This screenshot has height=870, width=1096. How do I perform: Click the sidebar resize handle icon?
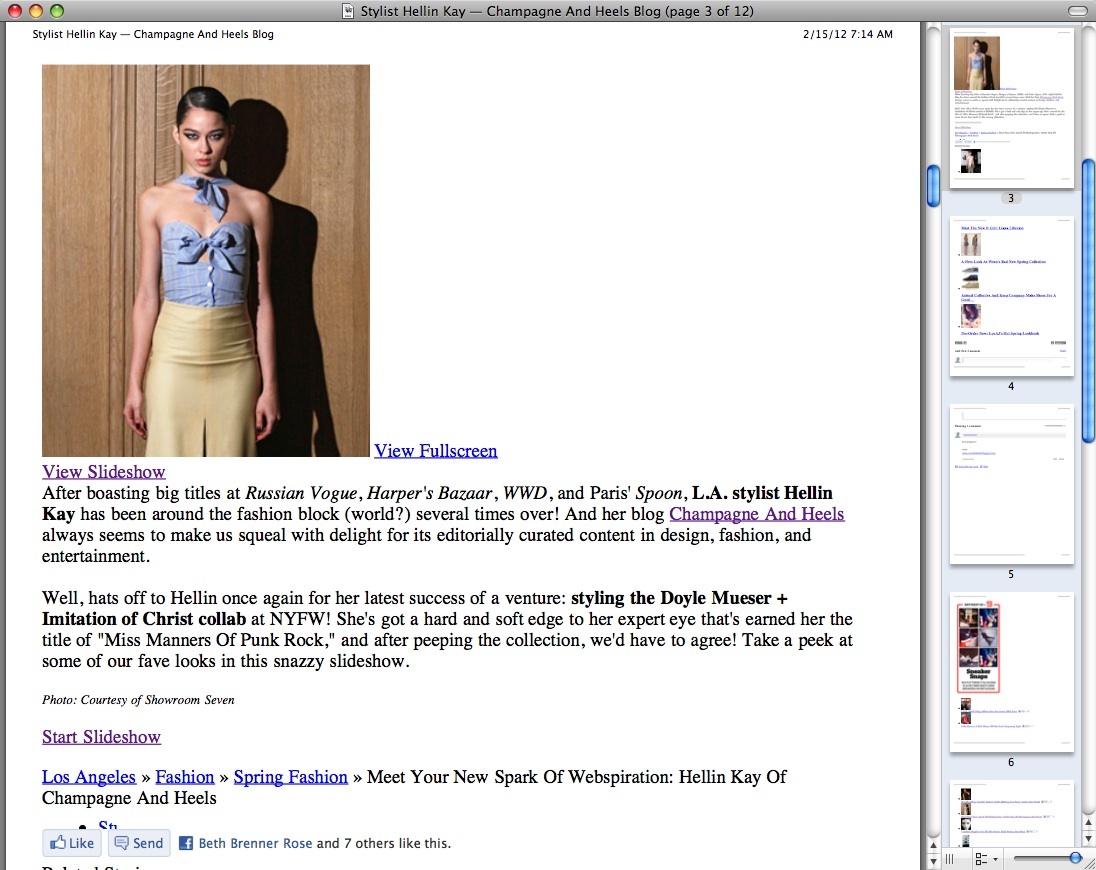pos(950,859)
